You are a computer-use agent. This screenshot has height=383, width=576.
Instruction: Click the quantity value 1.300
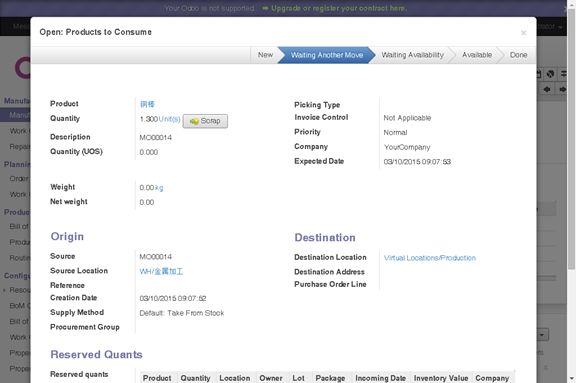pyautogui.click(x=148, y=119)
